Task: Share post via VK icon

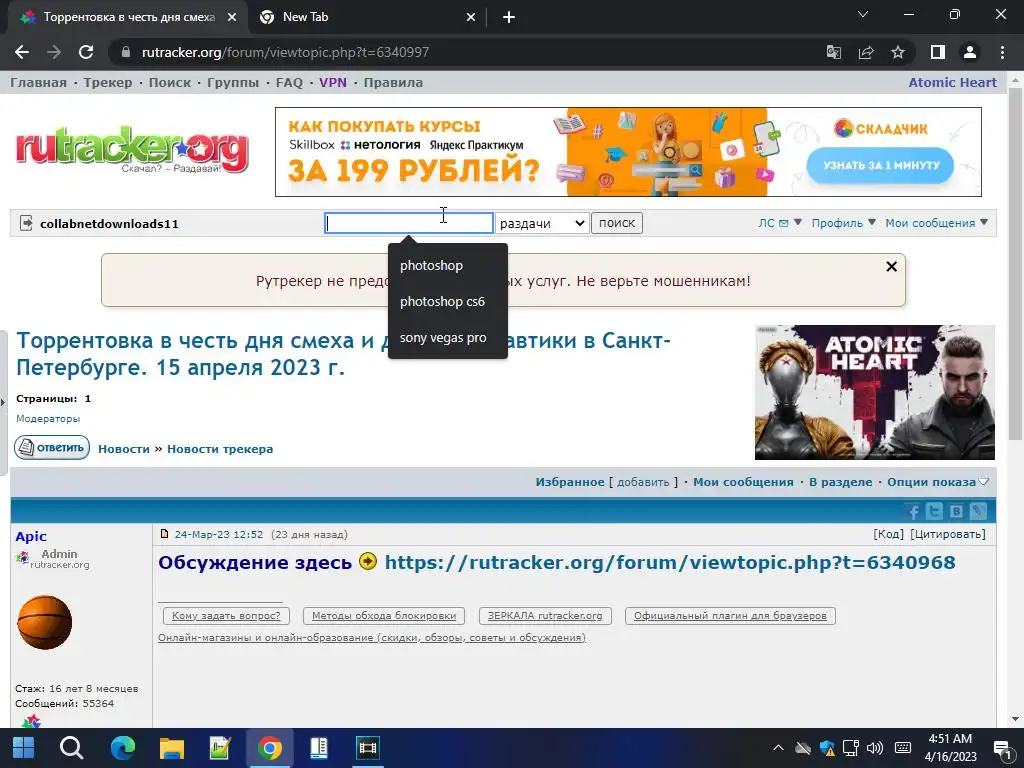Action: point(956,511)
